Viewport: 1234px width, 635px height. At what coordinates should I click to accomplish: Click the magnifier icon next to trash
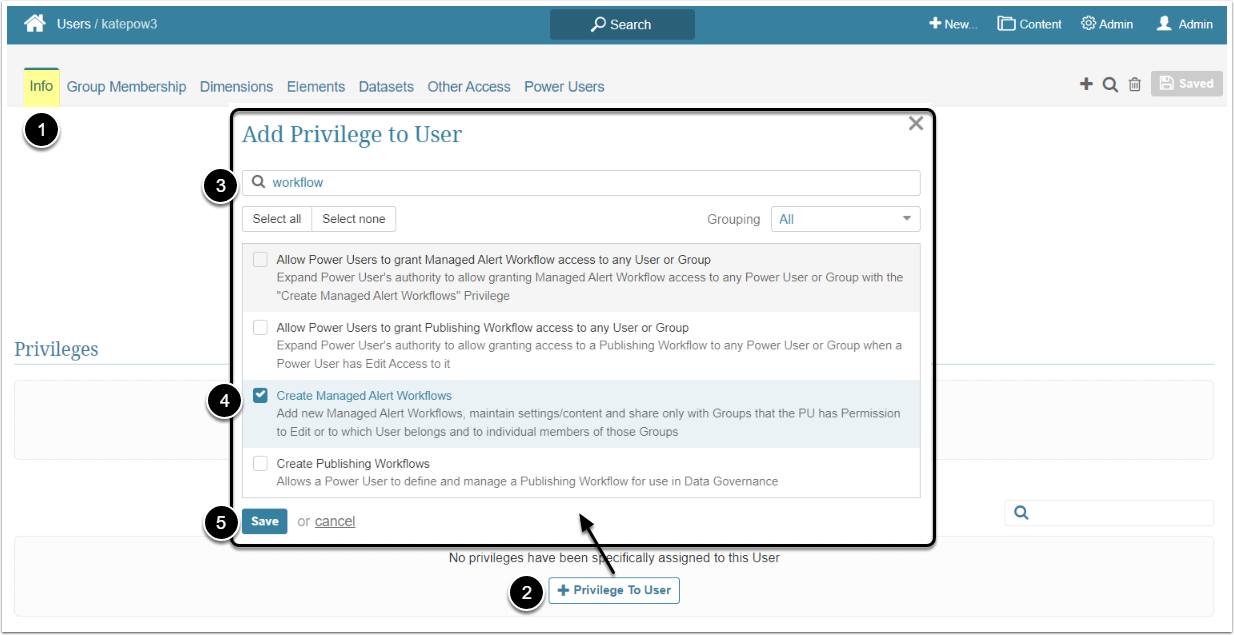[1110, 84]
